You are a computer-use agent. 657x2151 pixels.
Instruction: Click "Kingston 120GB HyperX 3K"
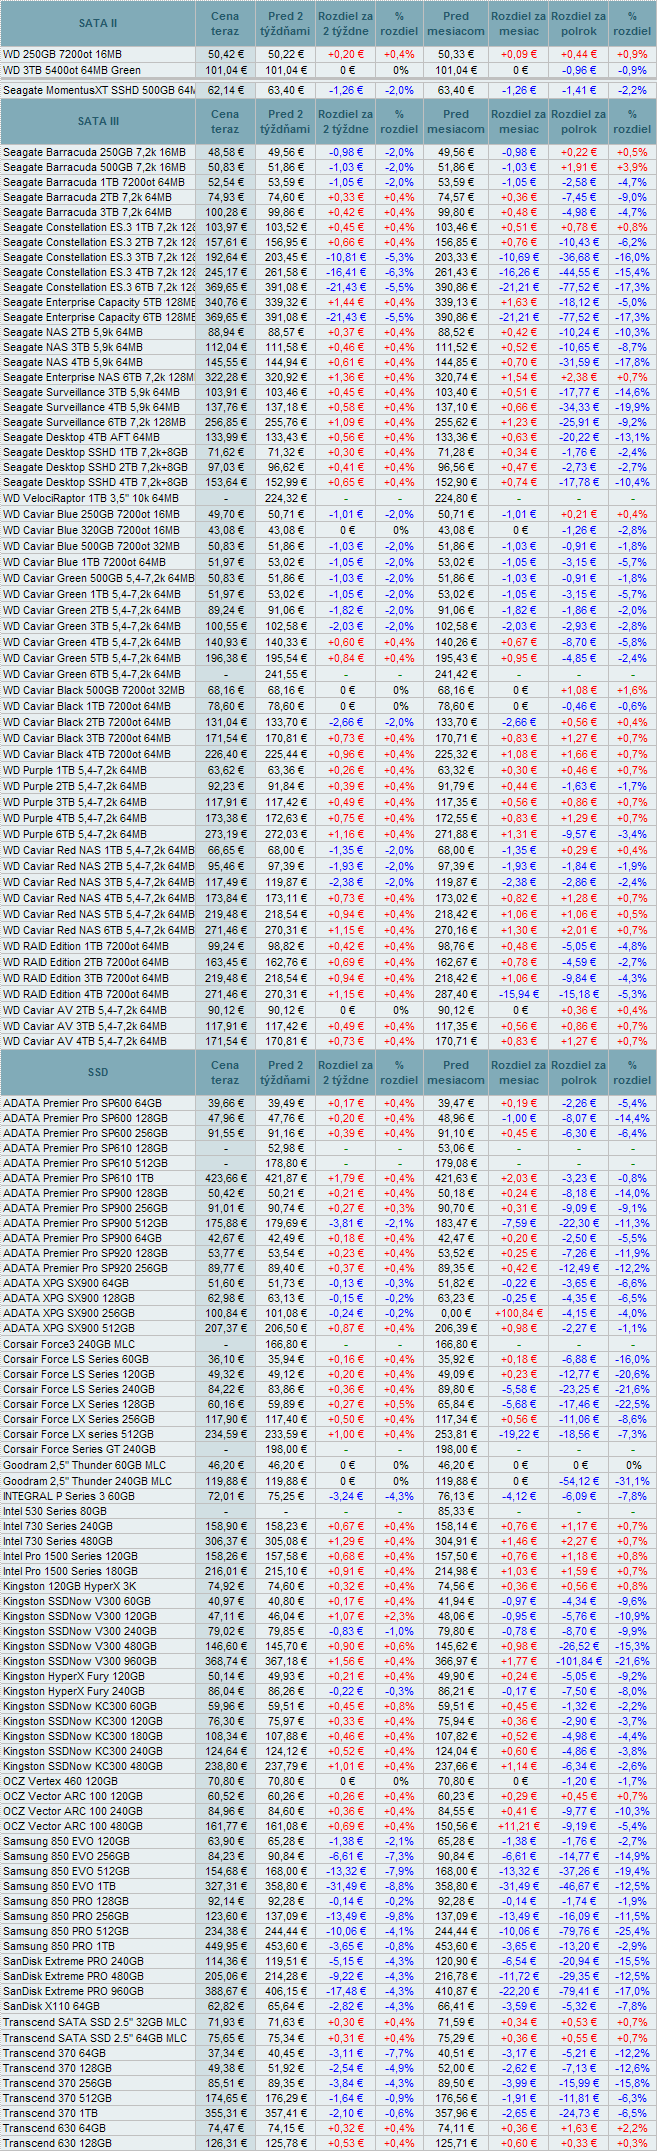click(x=70, y=1586)
